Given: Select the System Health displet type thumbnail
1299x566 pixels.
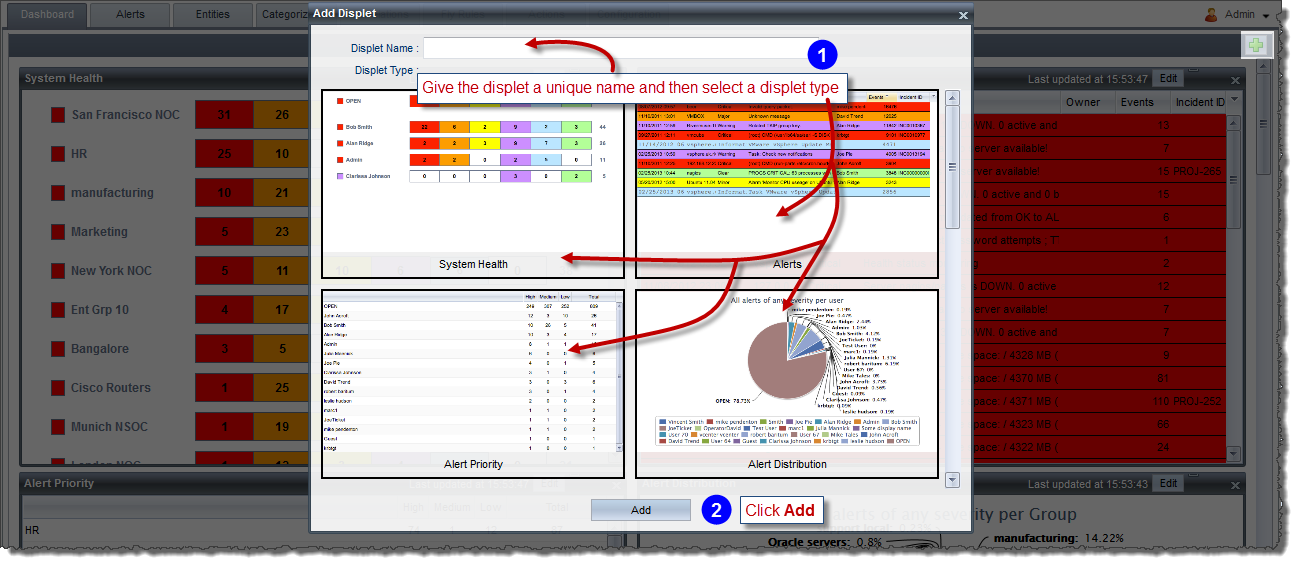Looking at the screenshot, I should [x=473, y=184].
